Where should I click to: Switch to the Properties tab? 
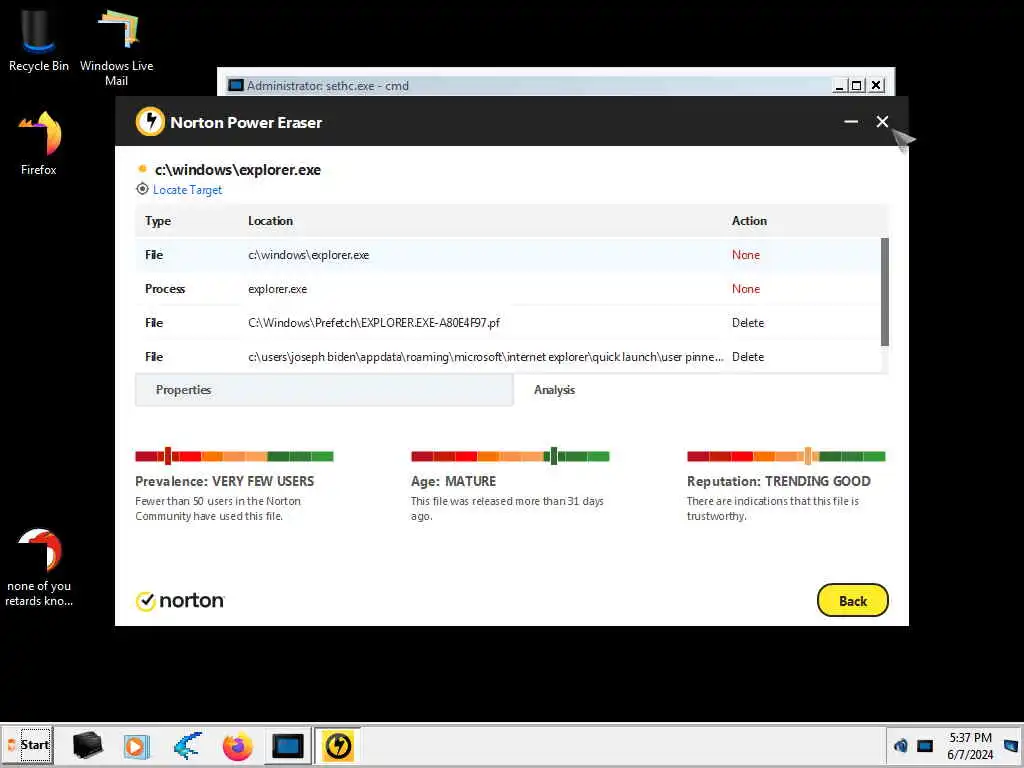click(x=324, y=390)
